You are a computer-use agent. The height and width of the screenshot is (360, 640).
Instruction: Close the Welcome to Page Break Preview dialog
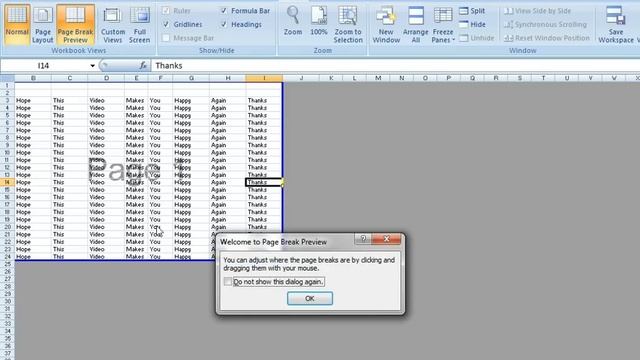click(x=386, y=239)
